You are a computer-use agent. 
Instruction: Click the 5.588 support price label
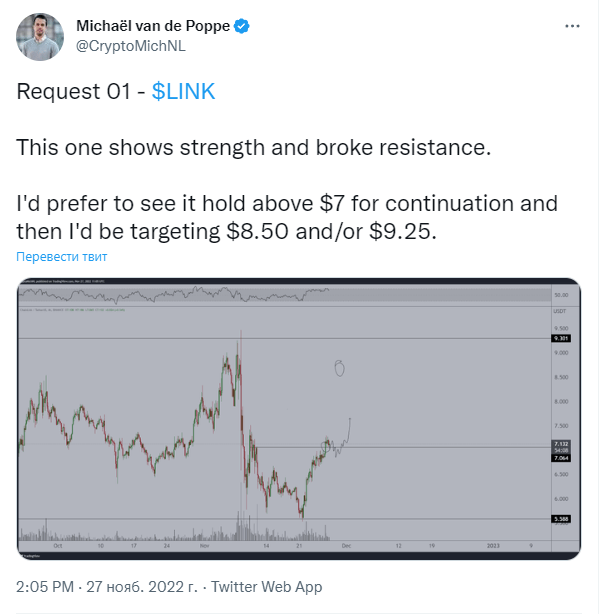pyautogui.click(x=561, y=519)
